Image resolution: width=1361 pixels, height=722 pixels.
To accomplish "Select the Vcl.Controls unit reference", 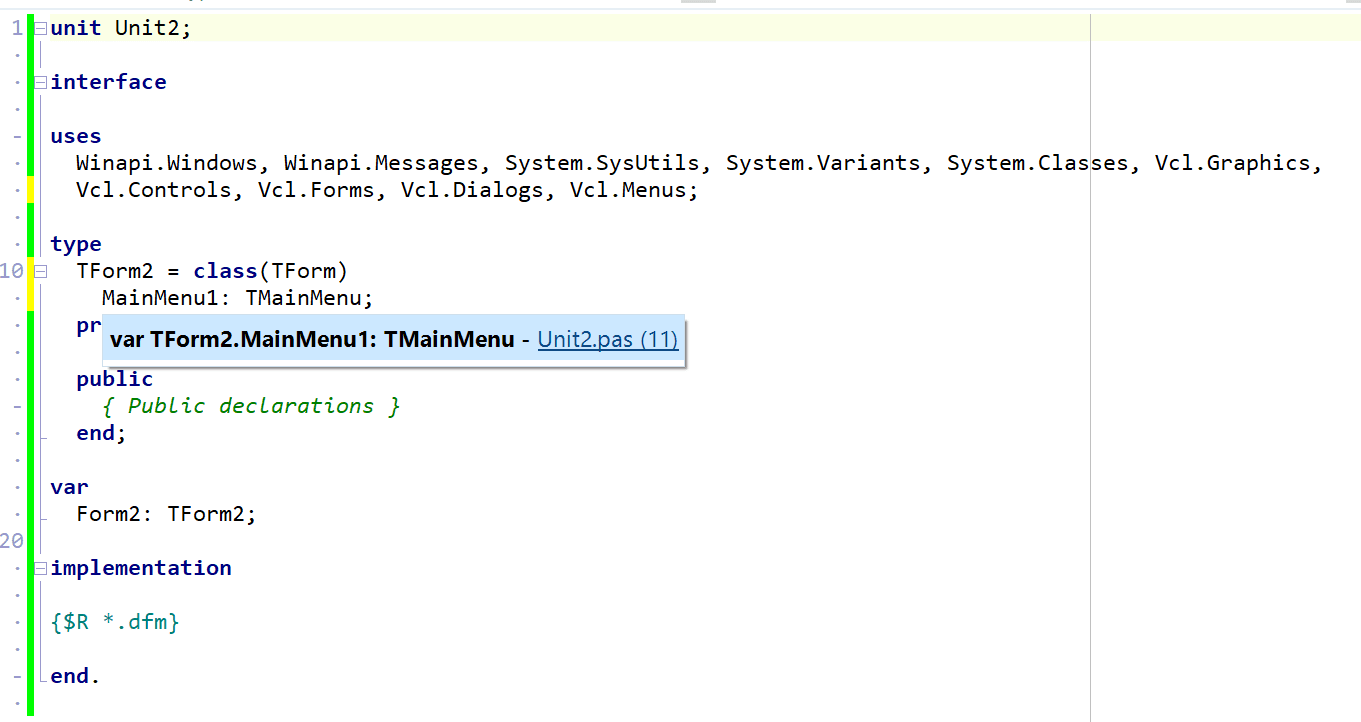I will tap(154, 190).
